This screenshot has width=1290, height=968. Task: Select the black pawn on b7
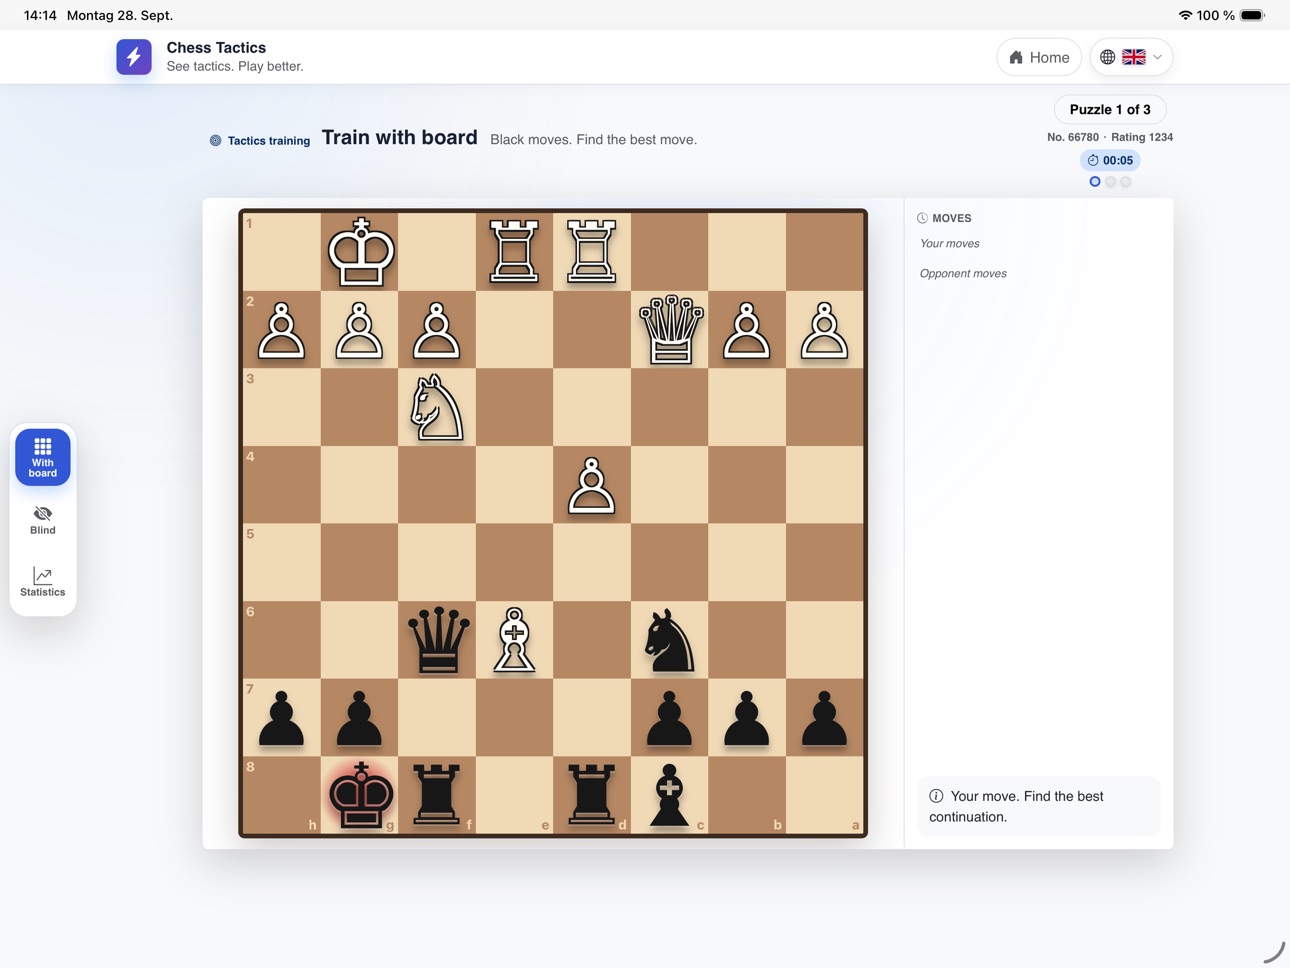[747, 718]
